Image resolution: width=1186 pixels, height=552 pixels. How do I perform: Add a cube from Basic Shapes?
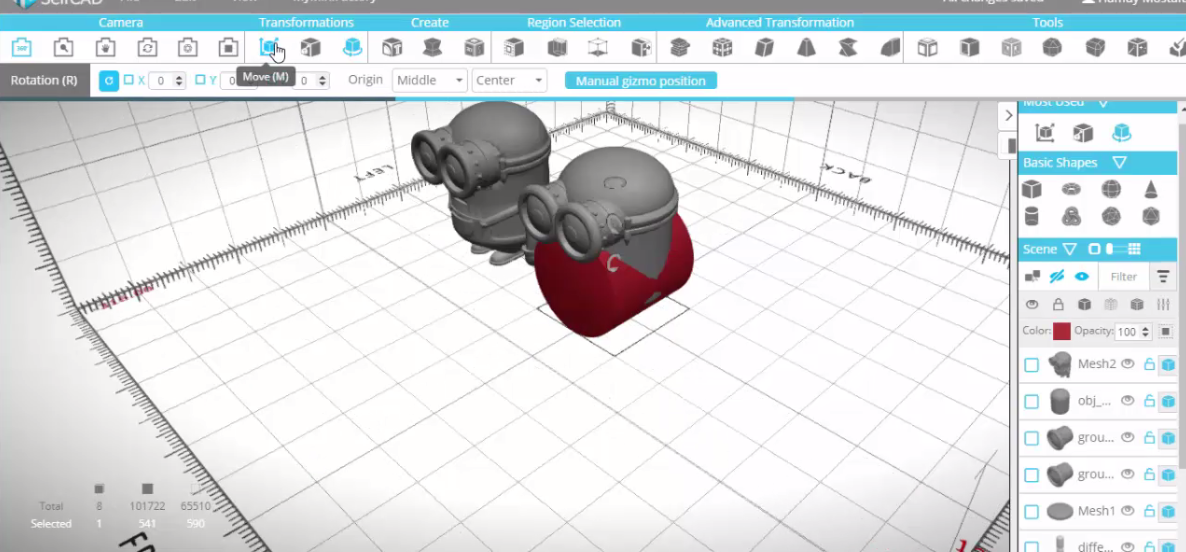(1030, 189)
